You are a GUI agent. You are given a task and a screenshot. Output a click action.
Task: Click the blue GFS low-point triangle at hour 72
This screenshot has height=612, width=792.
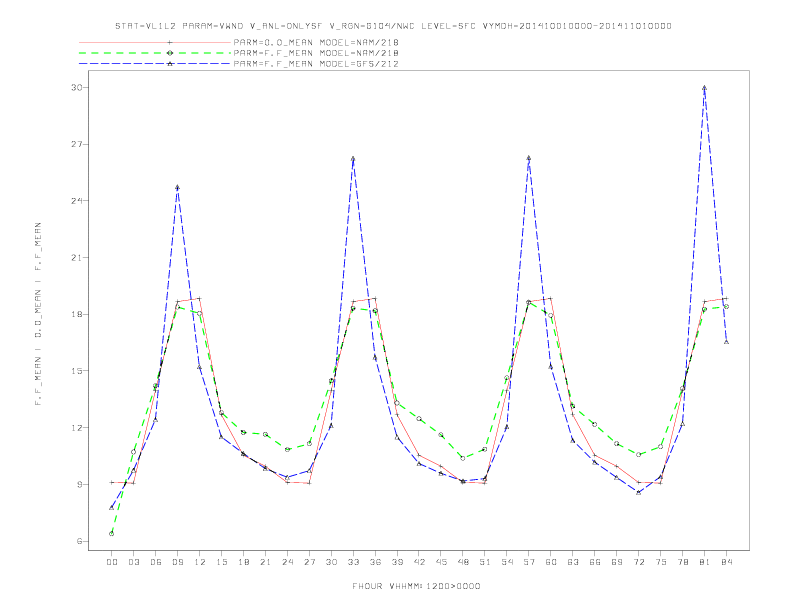click(638, 492)
